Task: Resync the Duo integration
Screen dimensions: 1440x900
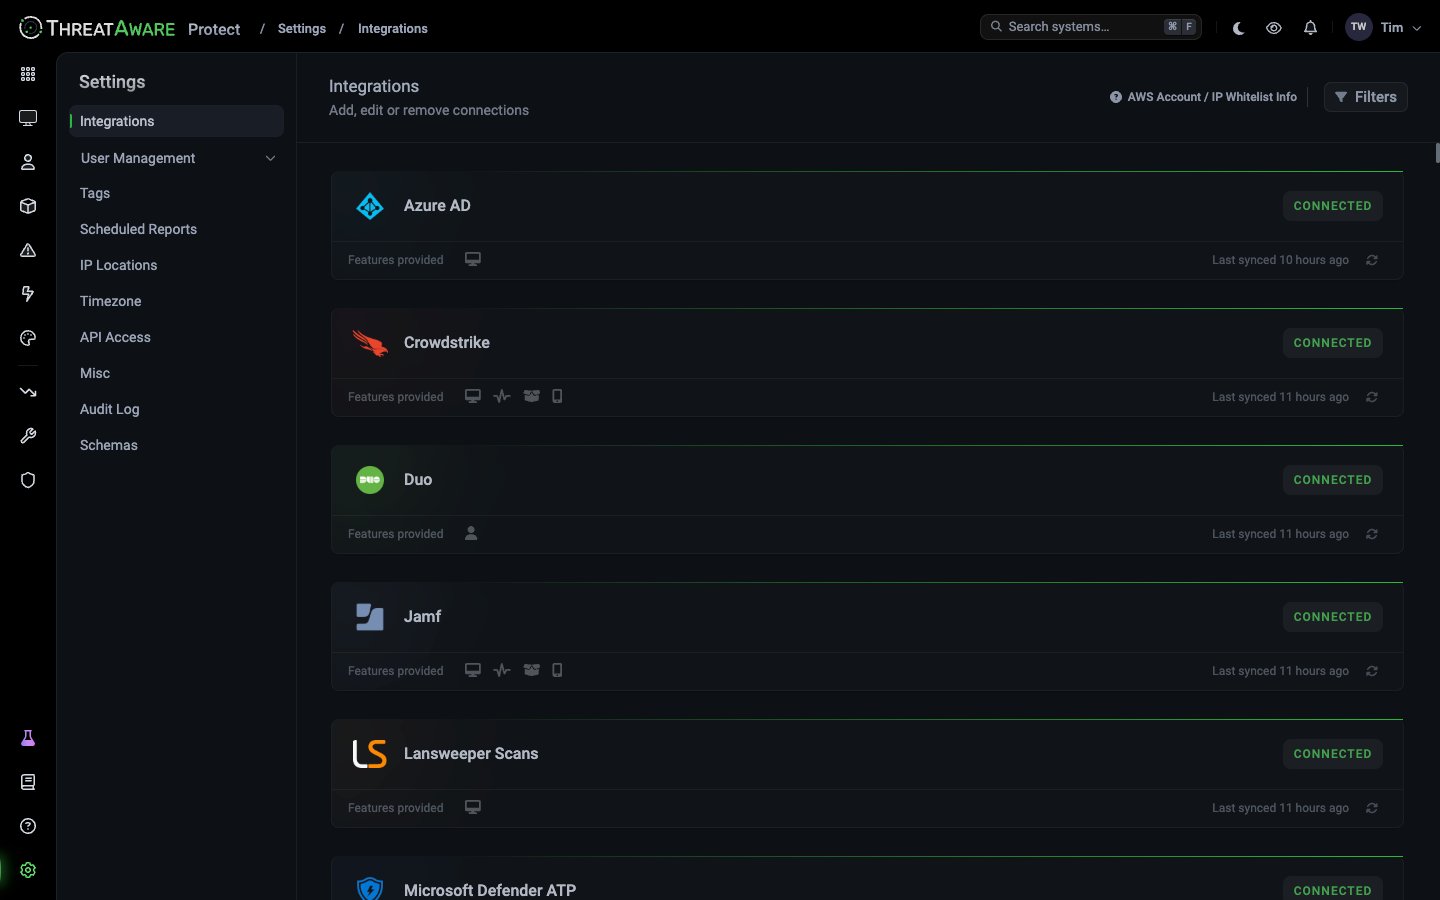Action: tap(1372, 534)
